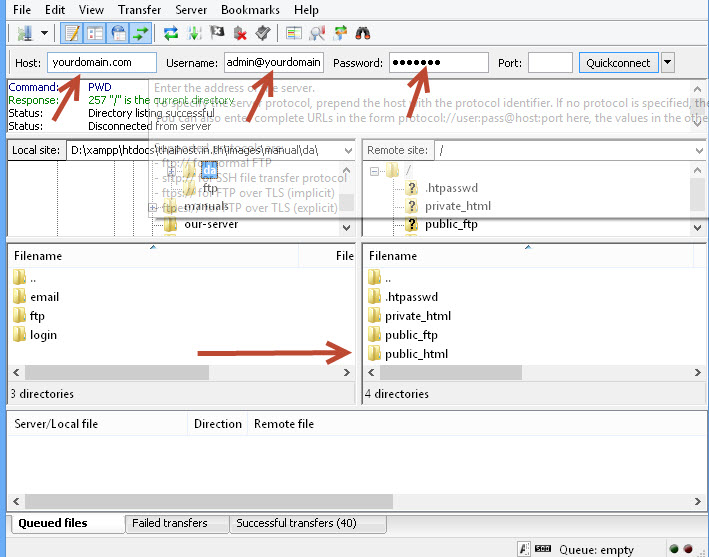Open the File menu
The image size is (709, 557).
[x=22, y=9]
